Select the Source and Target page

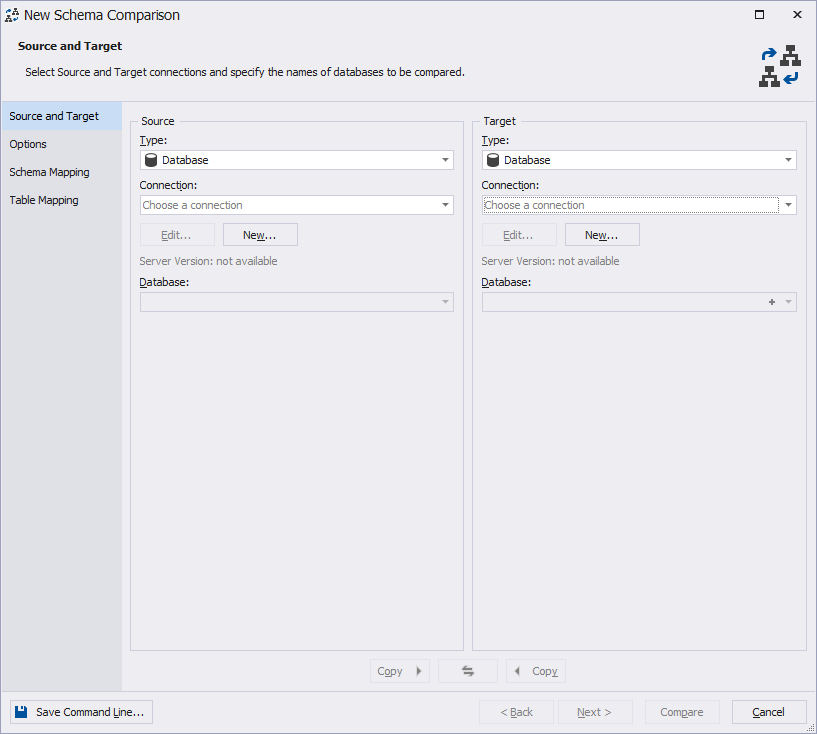[x=54, y=116]
